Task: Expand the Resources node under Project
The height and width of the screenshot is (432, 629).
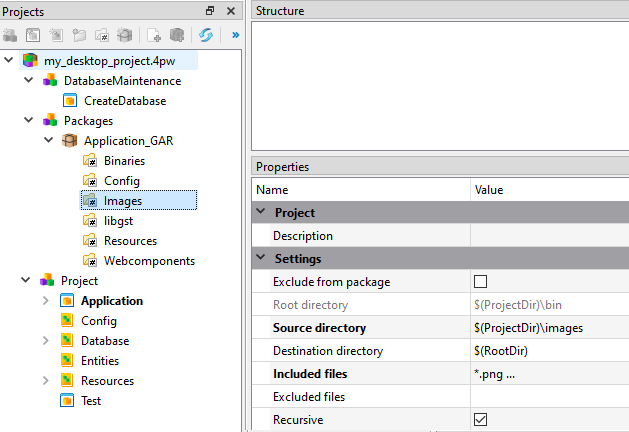Action: click(46, 381)
